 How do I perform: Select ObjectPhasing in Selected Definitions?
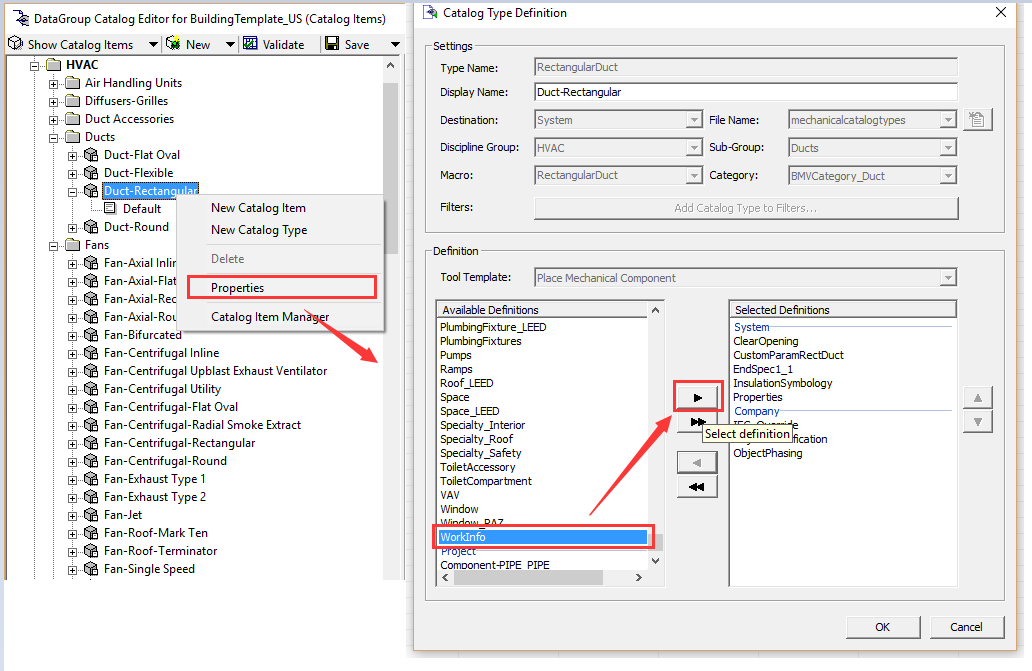click(x=767, y=453)
